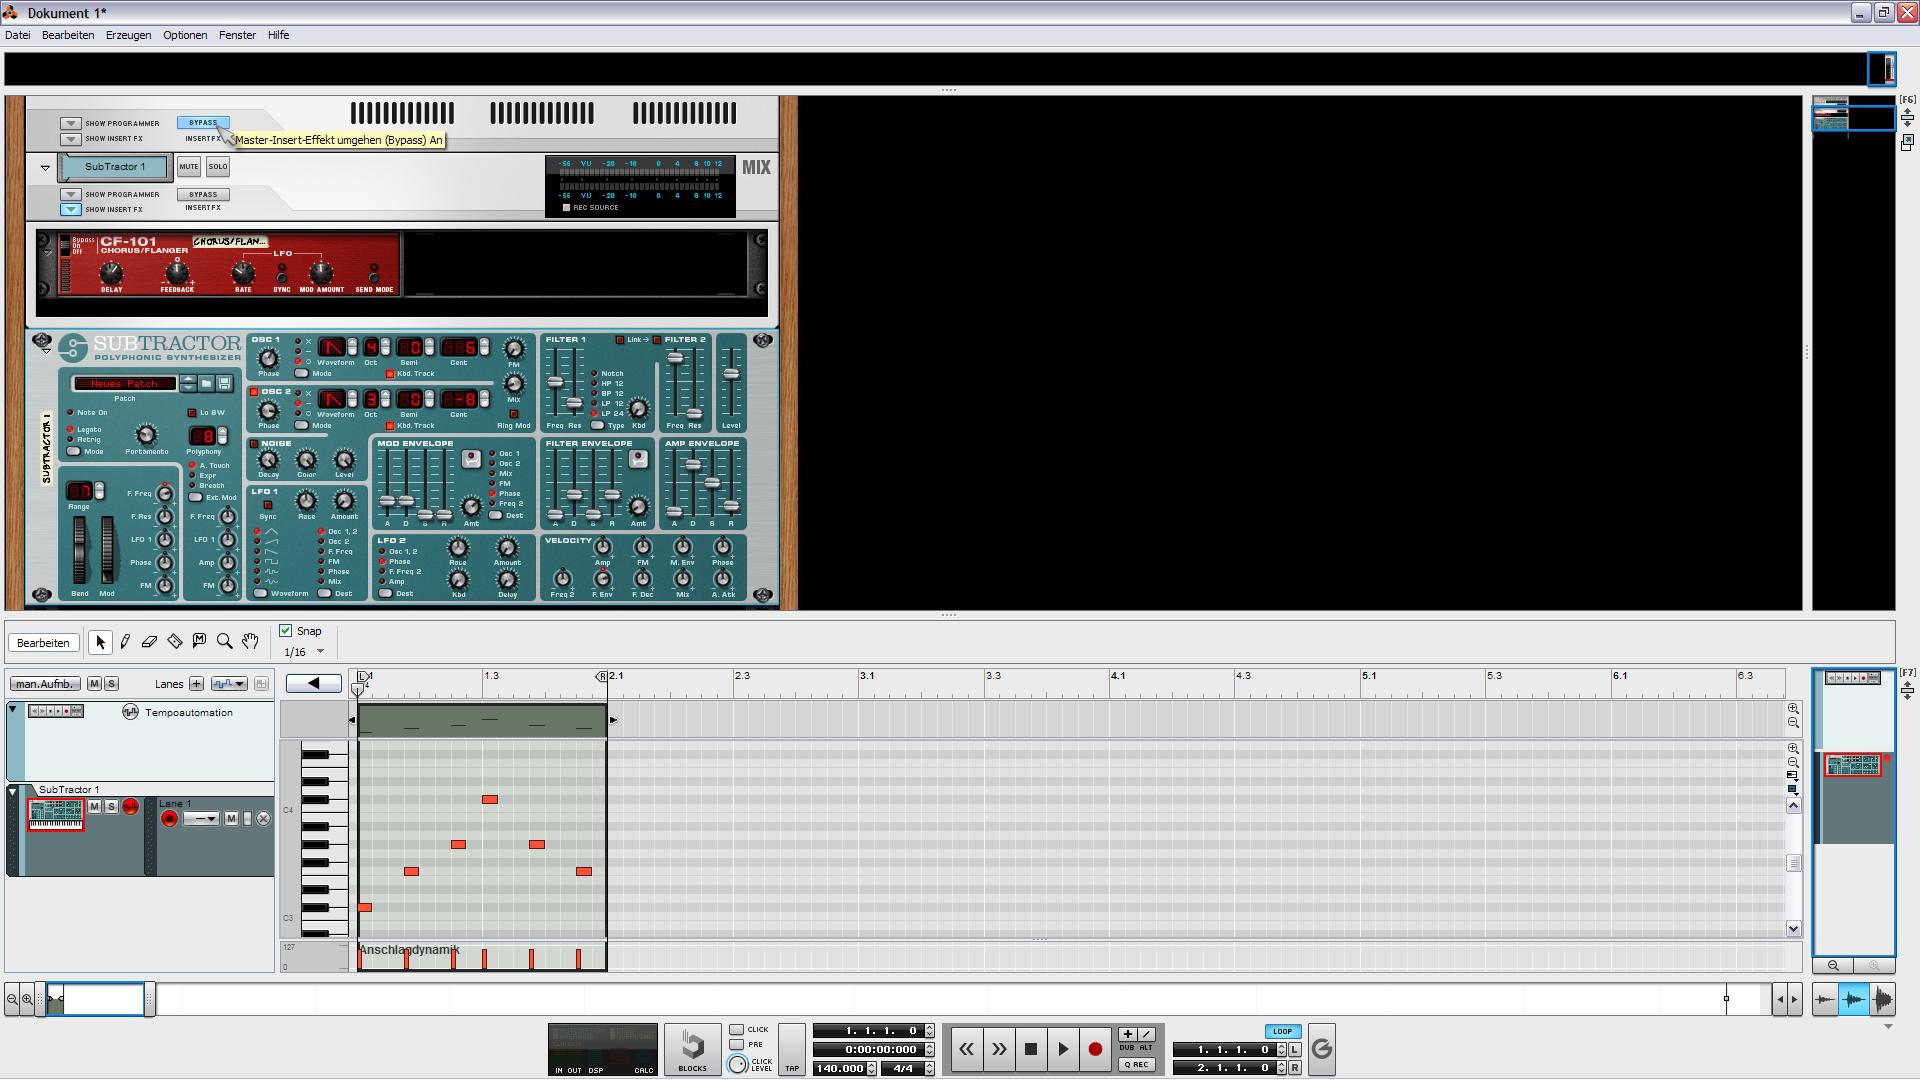This screenshot has width=1920, height=1080.
Task: Toggle the Snap checkbox
Action: tap(285, 631)
